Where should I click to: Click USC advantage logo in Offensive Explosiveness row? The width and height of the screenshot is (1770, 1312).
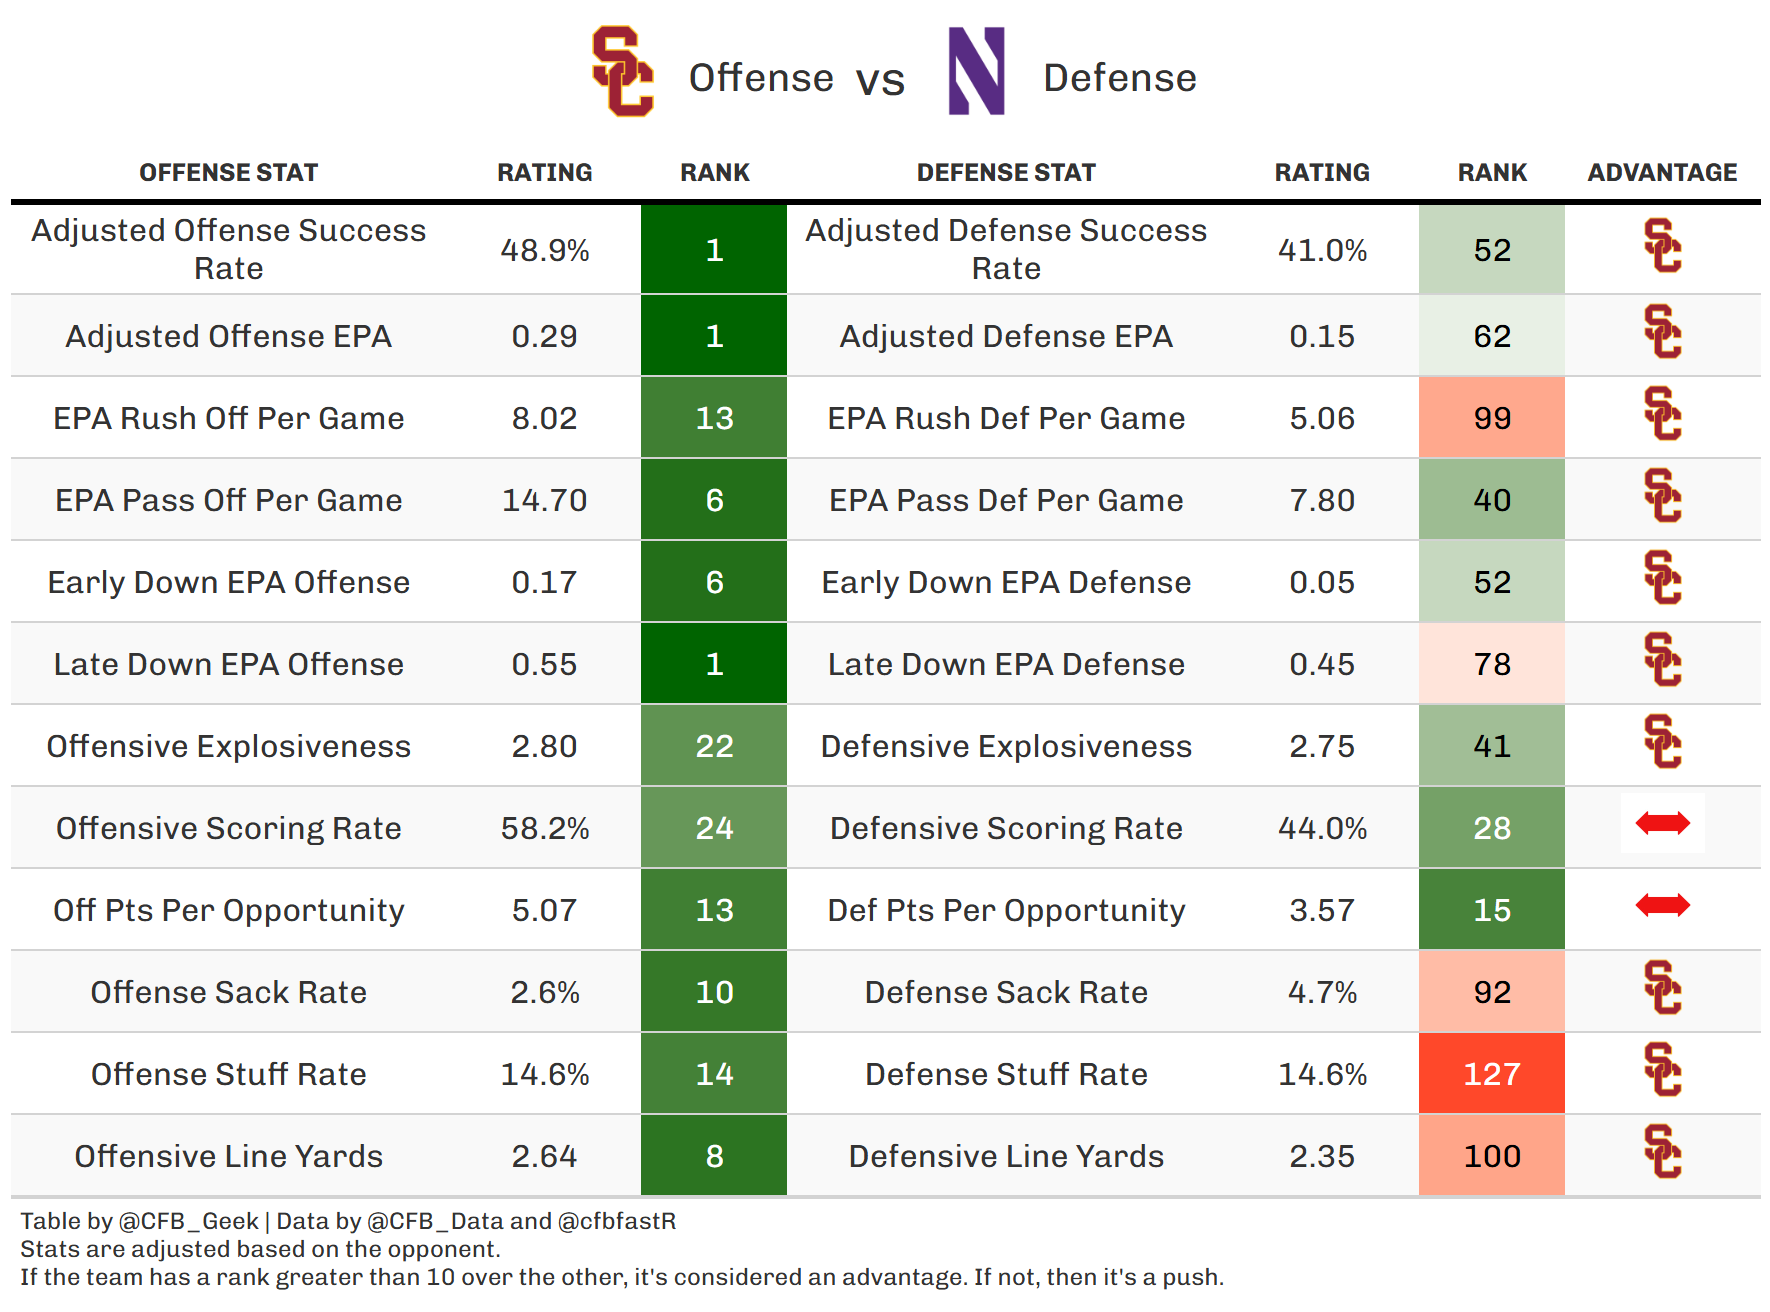point(1662,742)
